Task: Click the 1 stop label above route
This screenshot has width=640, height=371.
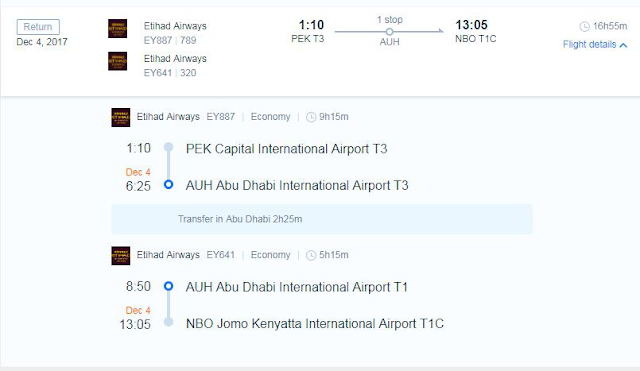Action: click(x=390, y=20)
